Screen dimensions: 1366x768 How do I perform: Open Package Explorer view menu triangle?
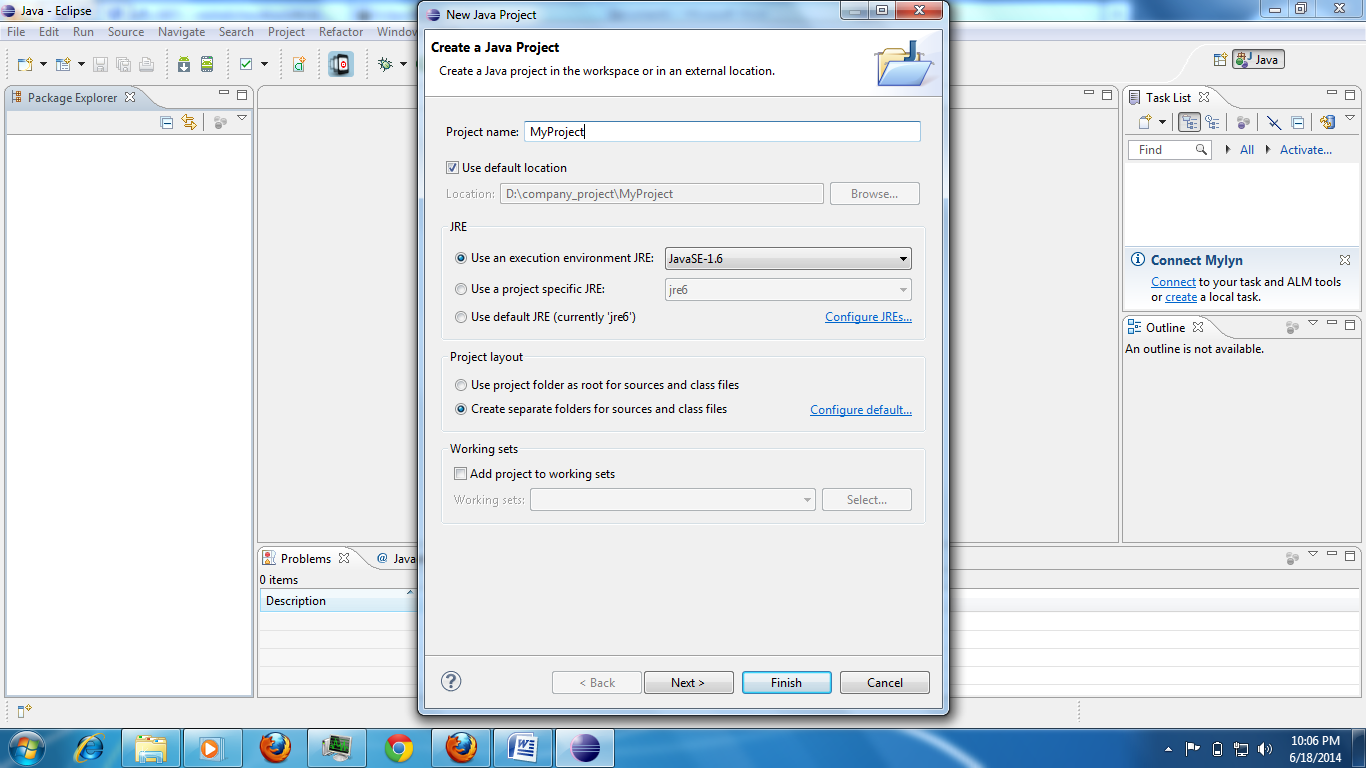coord(242,119)
